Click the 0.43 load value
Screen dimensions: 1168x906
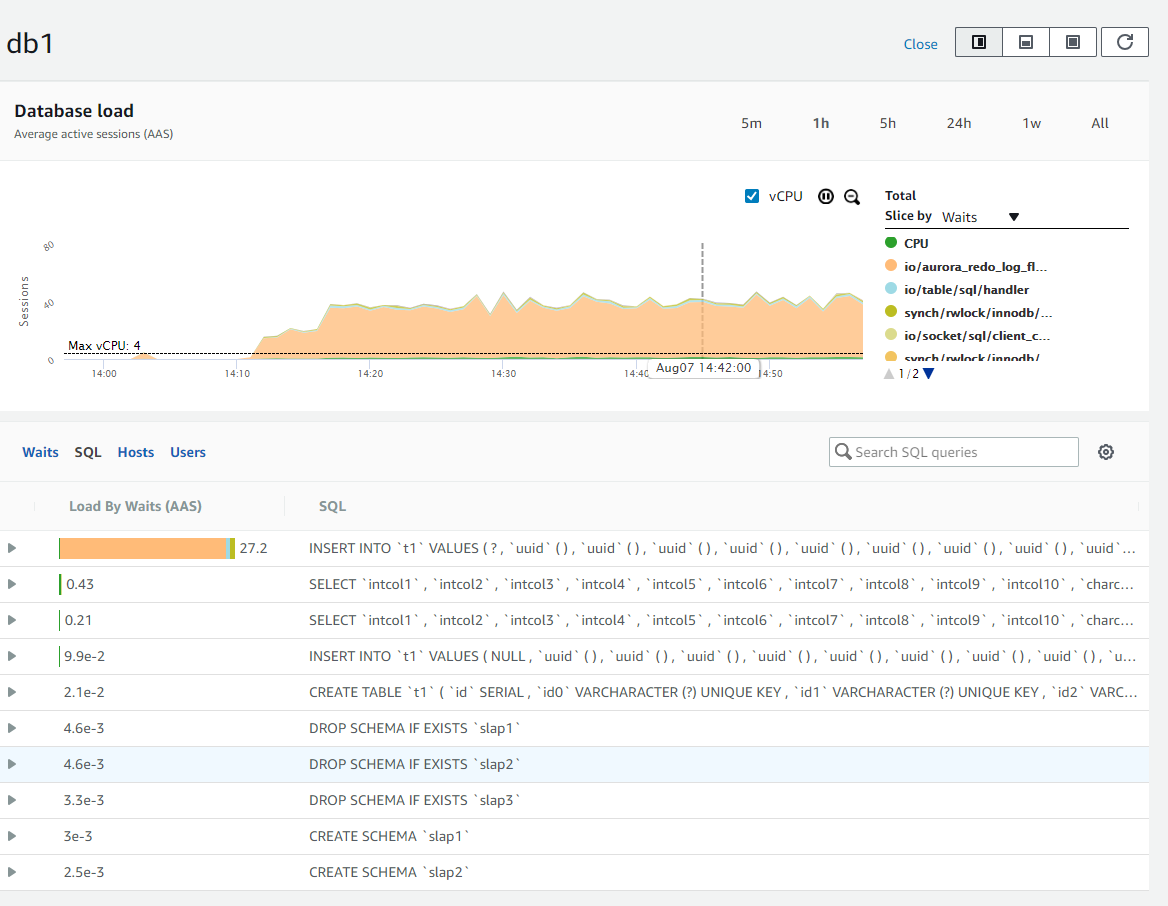(80, 584)
